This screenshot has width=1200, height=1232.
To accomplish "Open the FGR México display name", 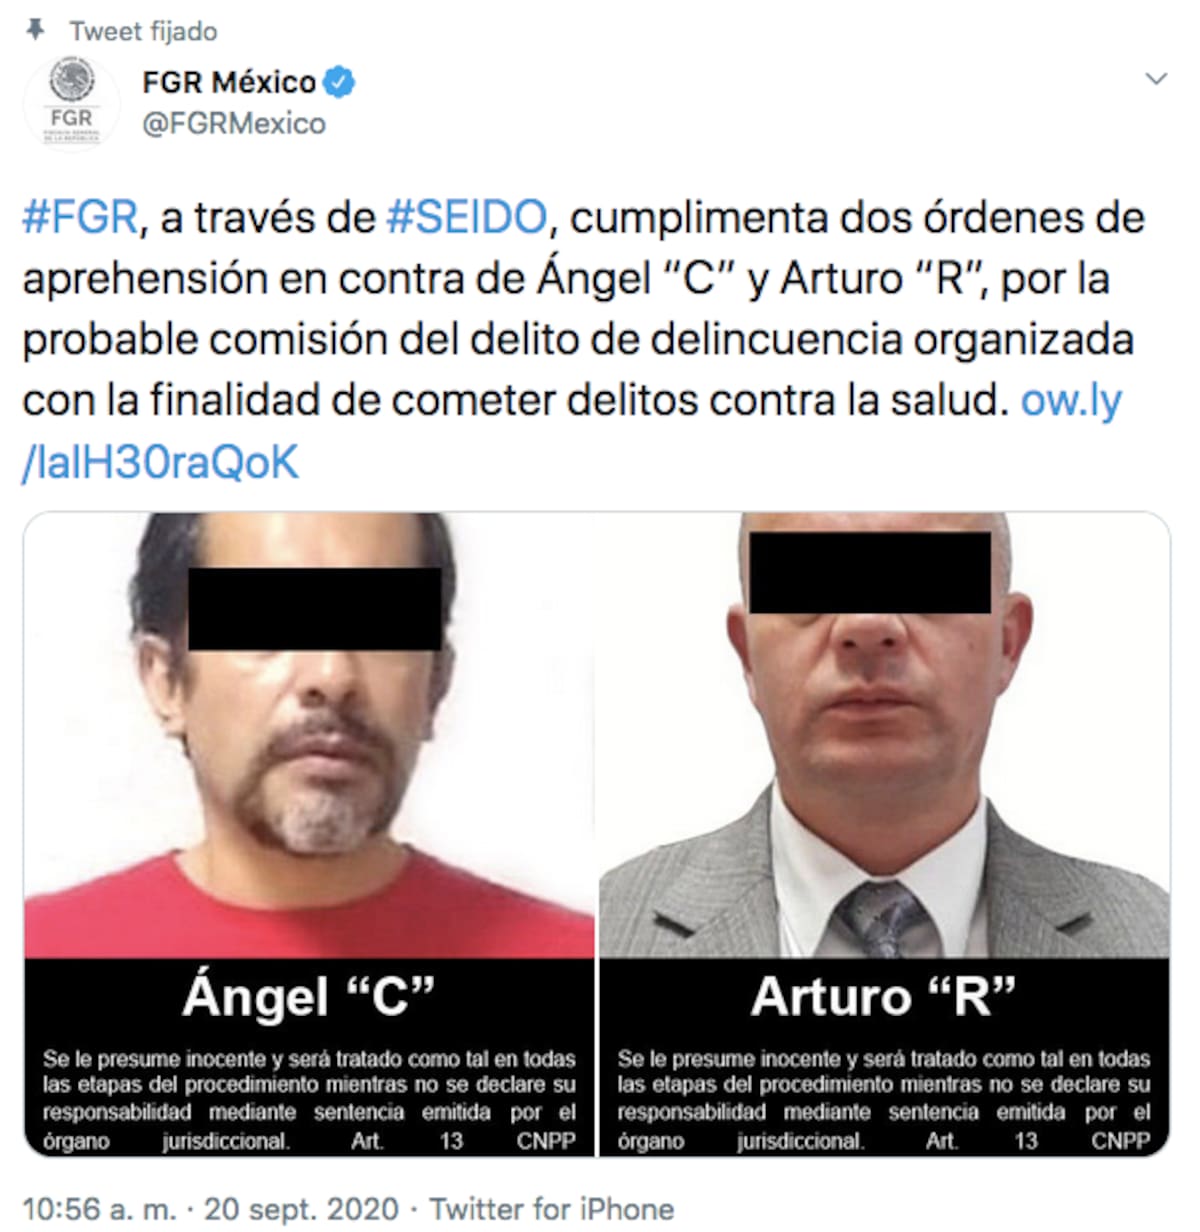I will [229, 82].
